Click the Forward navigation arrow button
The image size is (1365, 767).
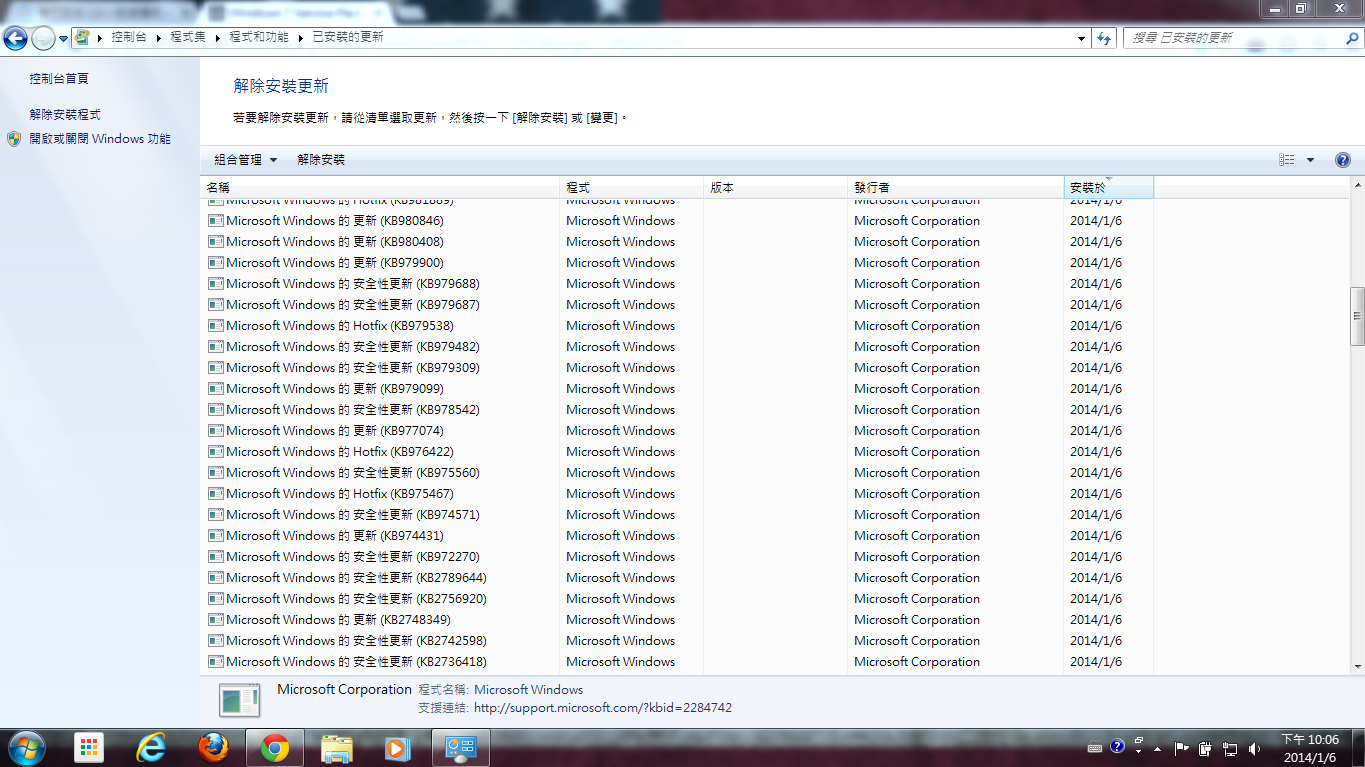click(x=43, y=38)
